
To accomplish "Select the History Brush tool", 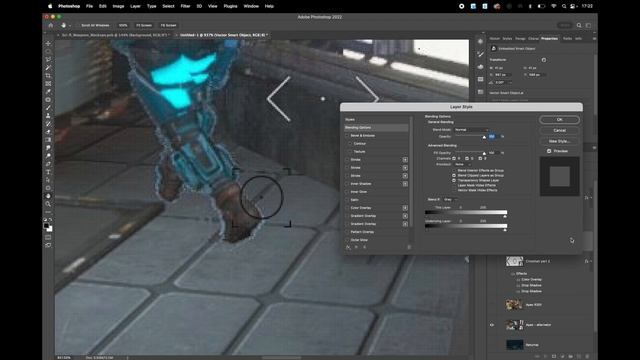I will tap(48, 124).
